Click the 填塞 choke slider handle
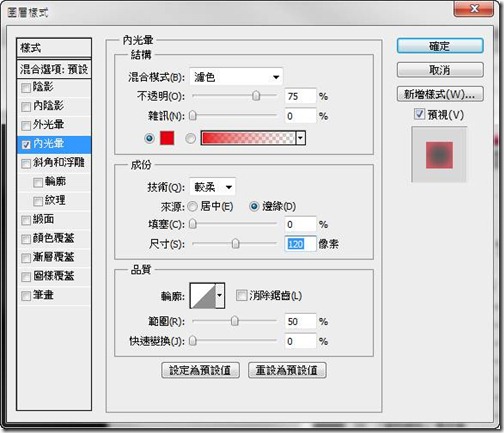The image size is (504, 433). 193,224
